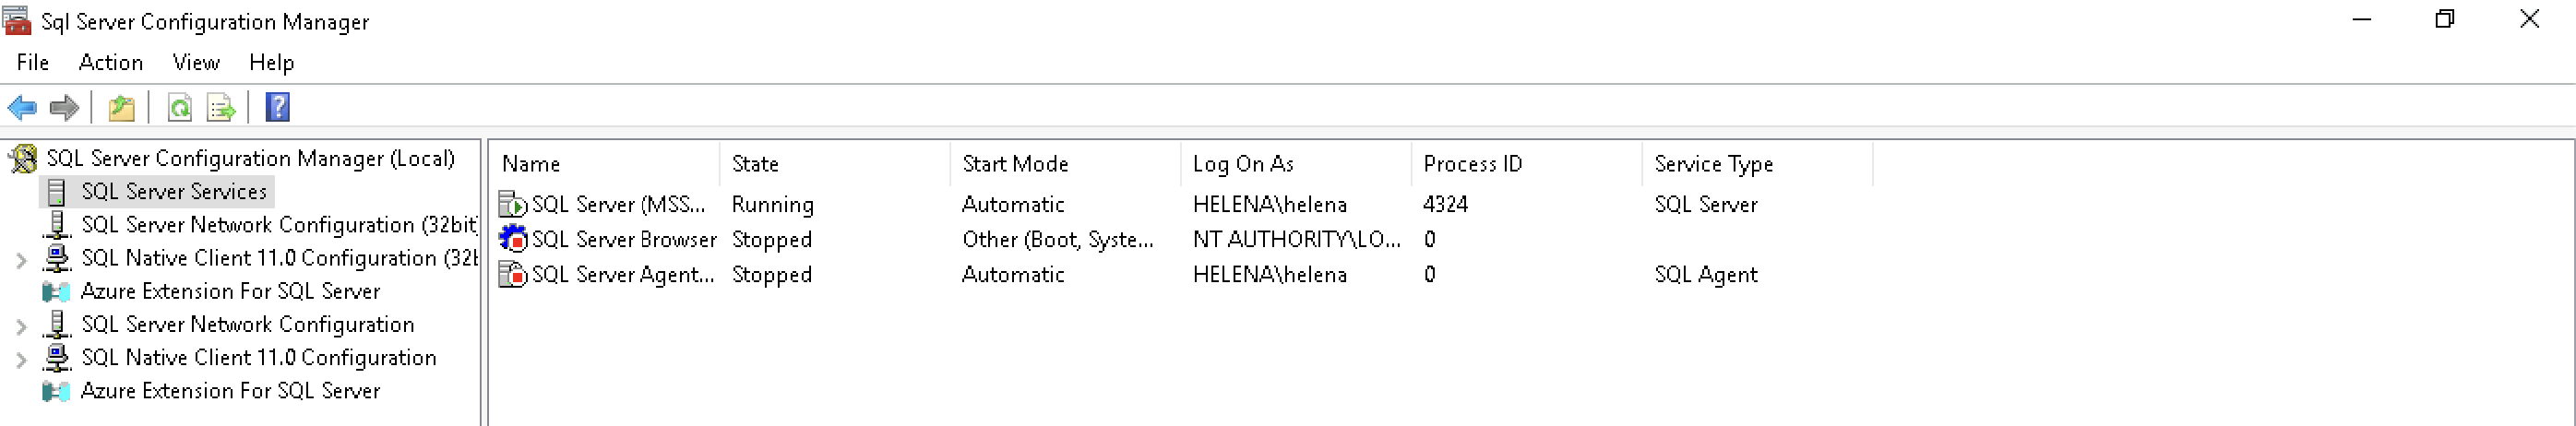Sort by the Start Mode column header
Image resolution: width=2576 pixels, height=426 pixels.
tap(1015, 164)
